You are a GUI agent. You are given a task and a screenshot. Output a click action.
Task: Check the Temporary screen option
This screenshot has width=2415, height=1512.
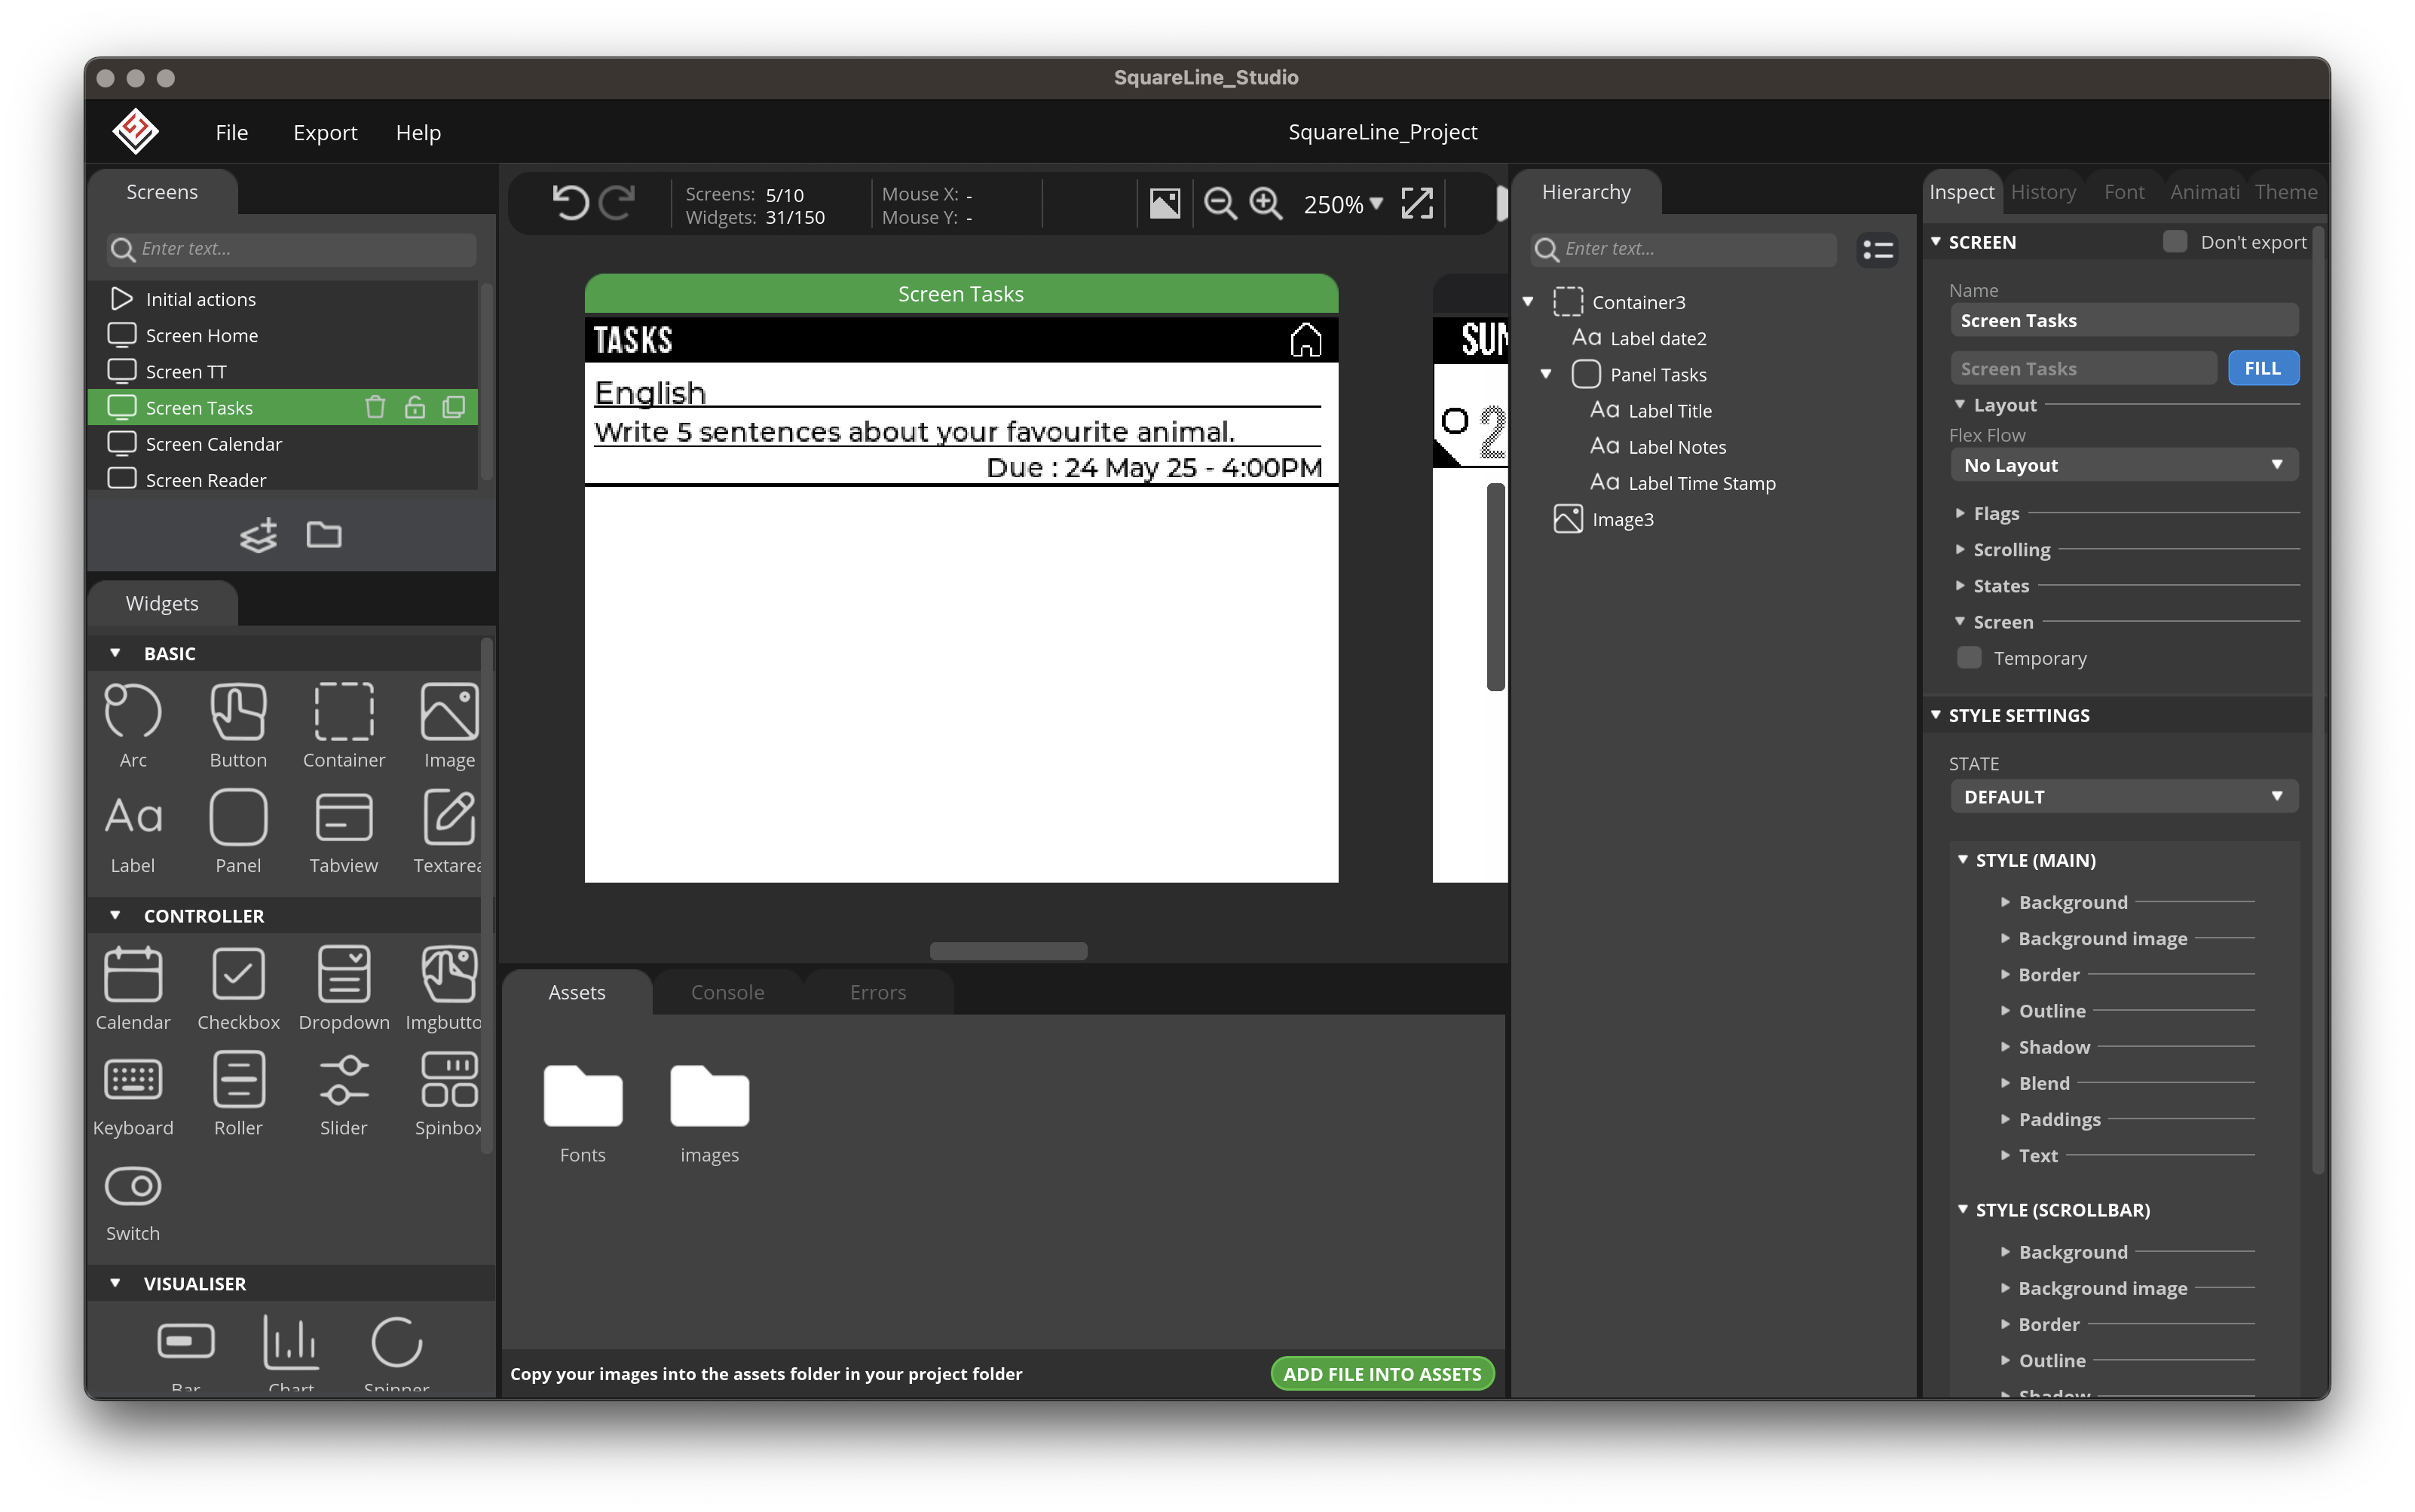coord(1969,658)
